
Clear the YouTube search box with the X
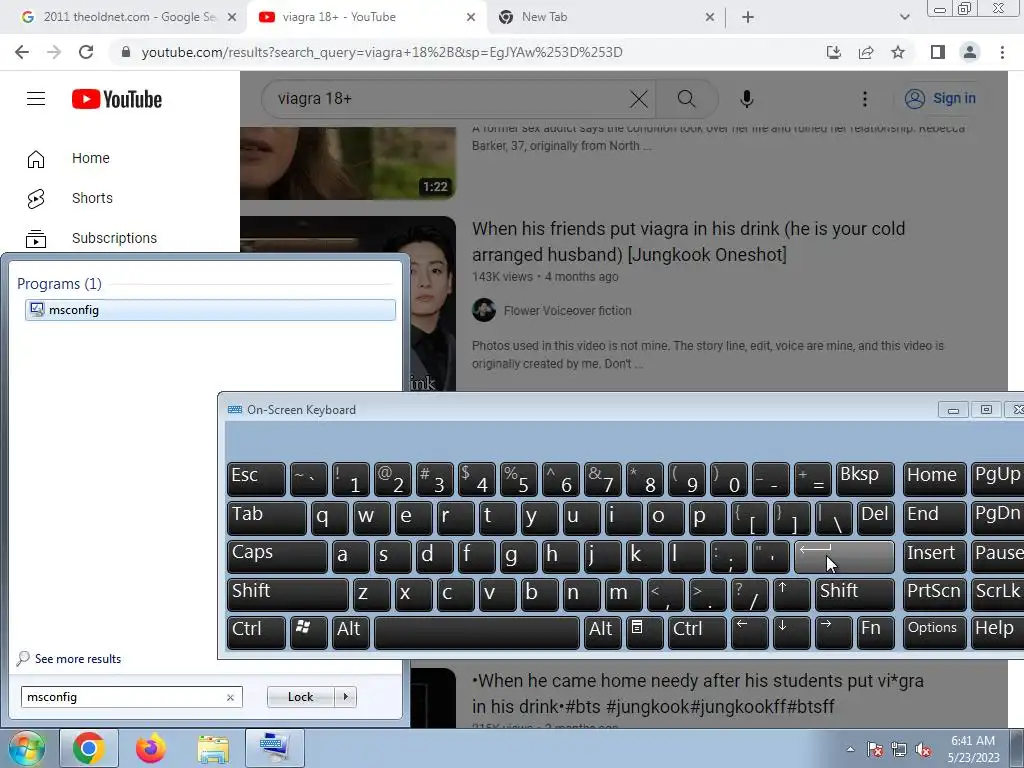(x=639, y=99)
